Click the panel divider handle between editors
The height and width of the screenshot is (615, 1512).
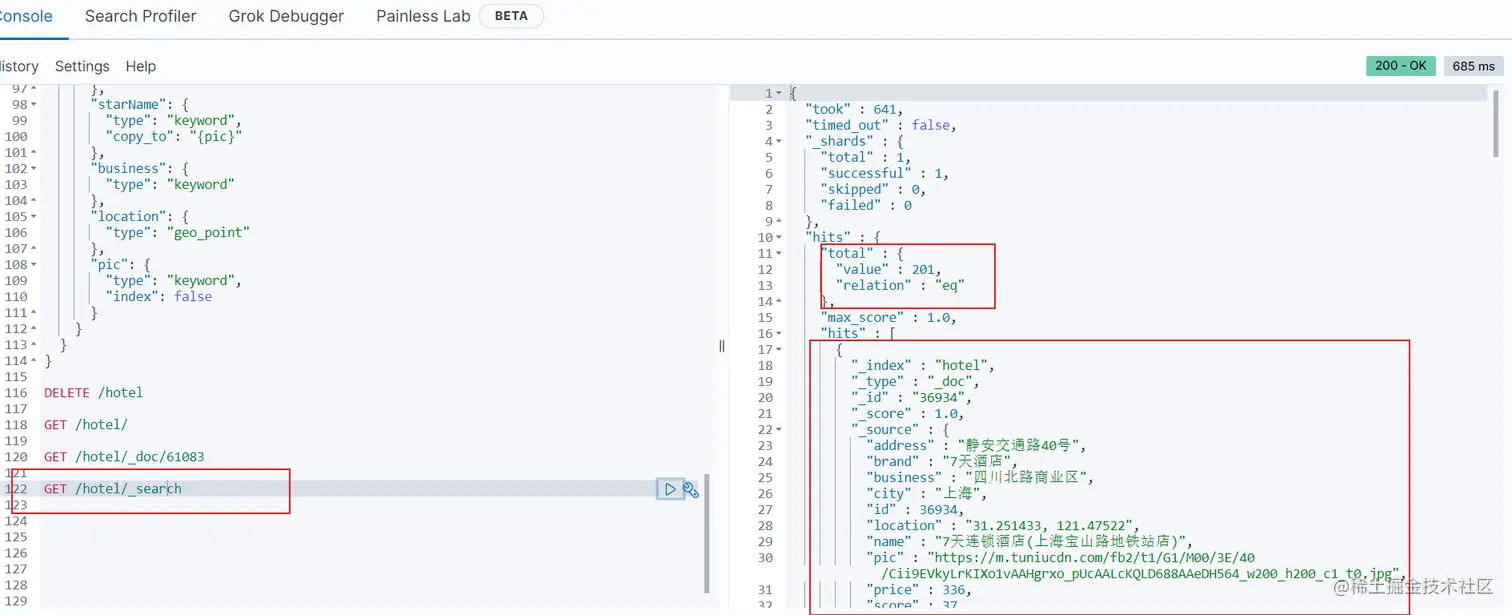click(722, 345)
